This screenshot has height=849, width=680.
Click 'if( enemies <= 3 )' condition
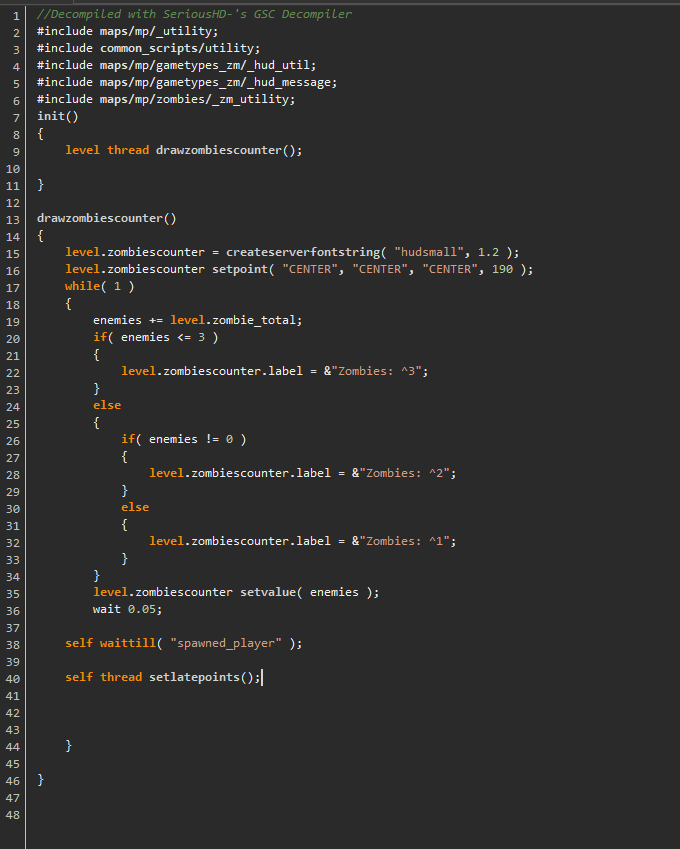tap(155, 337)
